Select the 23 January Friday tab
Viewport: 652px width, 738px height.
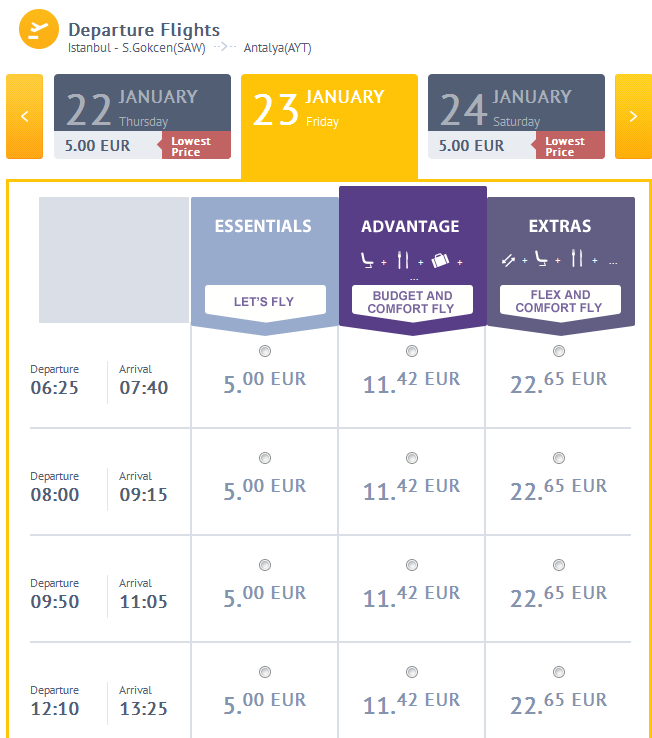(329, 126)
